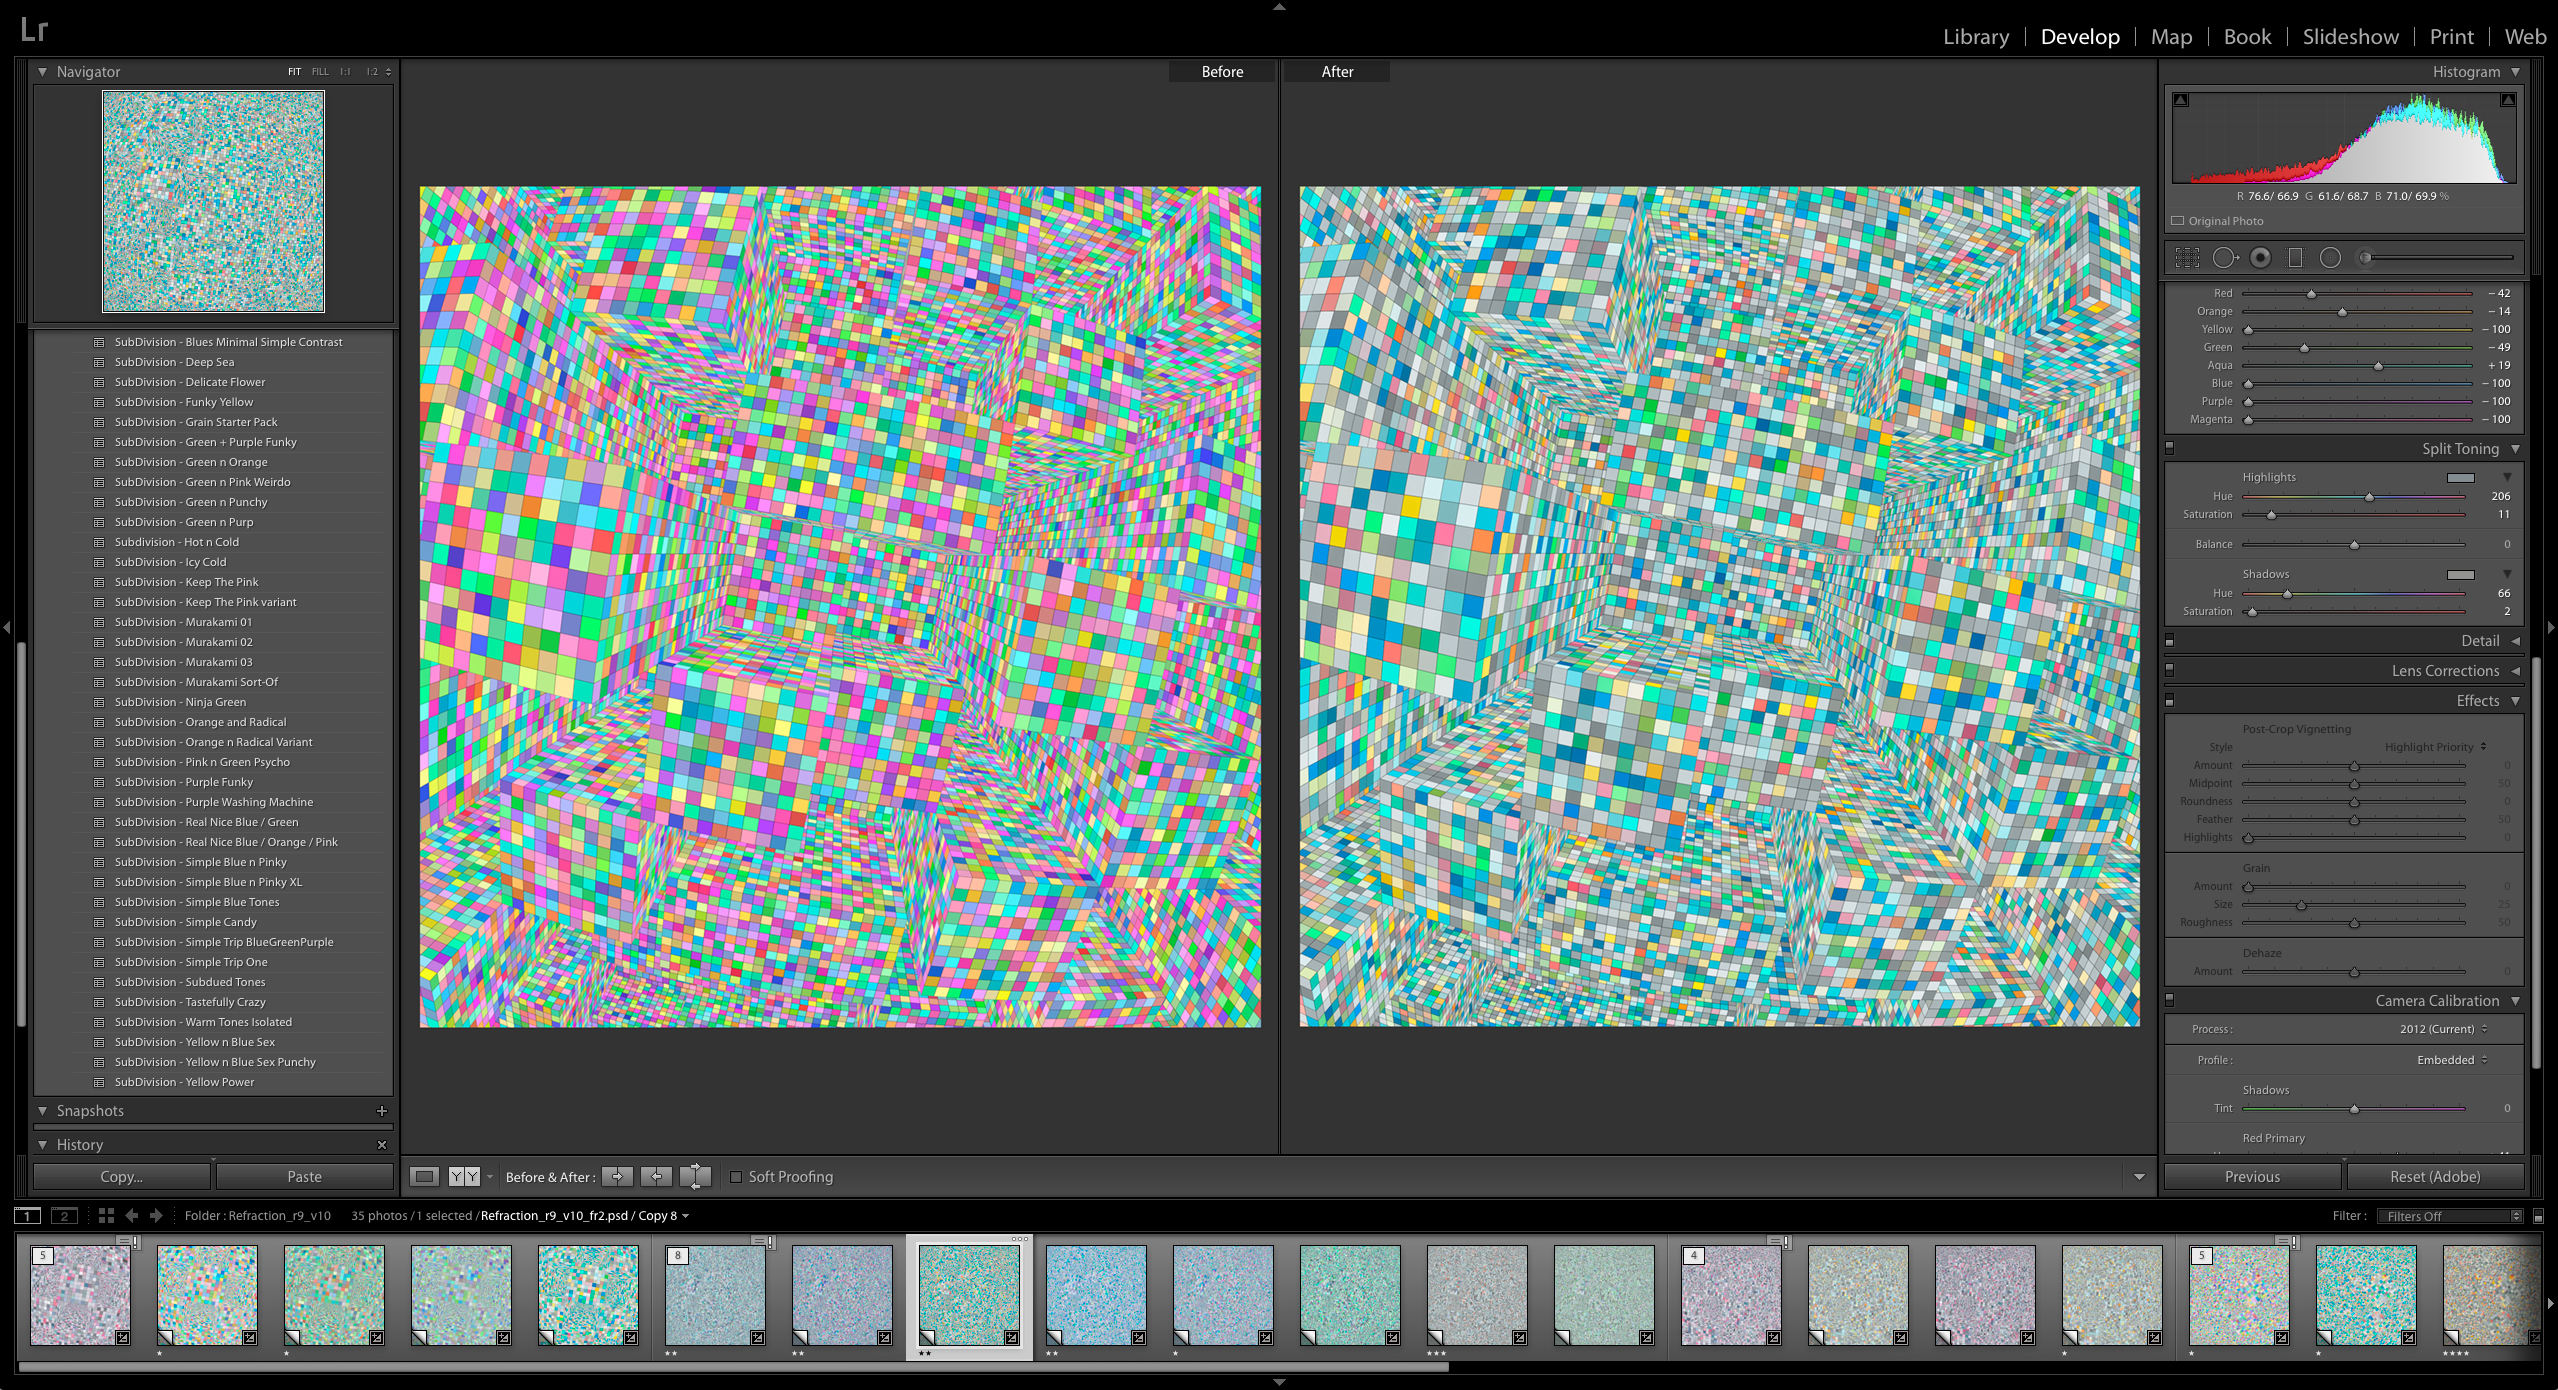Toggle shadow clipping indicator in histogram
This screenshot has height=1390, width=2558.
[x=2181, y=100]
